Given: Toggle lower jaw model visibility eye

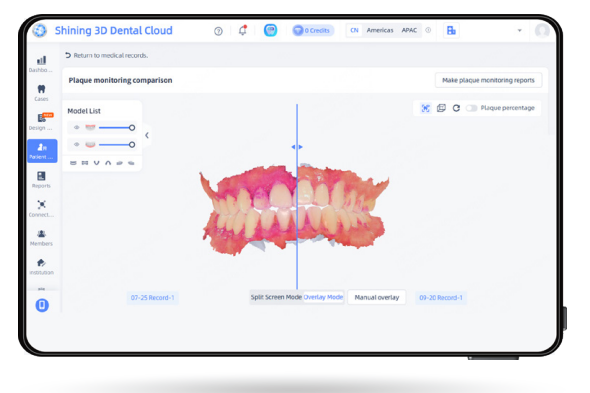Looking at the screenshot, I should pos(76,144).
